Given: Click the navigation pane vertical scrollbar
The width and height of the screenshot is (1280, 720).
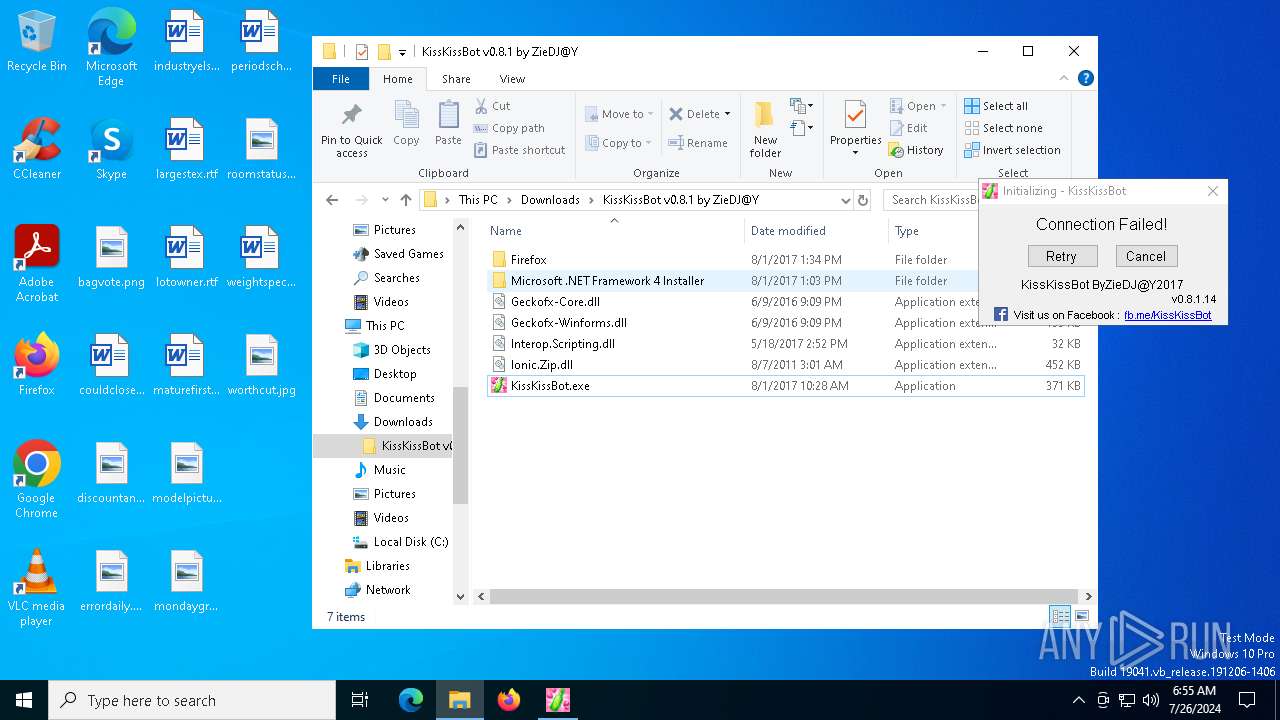Looking at the screenshot, I should click(x=460, y=445).
